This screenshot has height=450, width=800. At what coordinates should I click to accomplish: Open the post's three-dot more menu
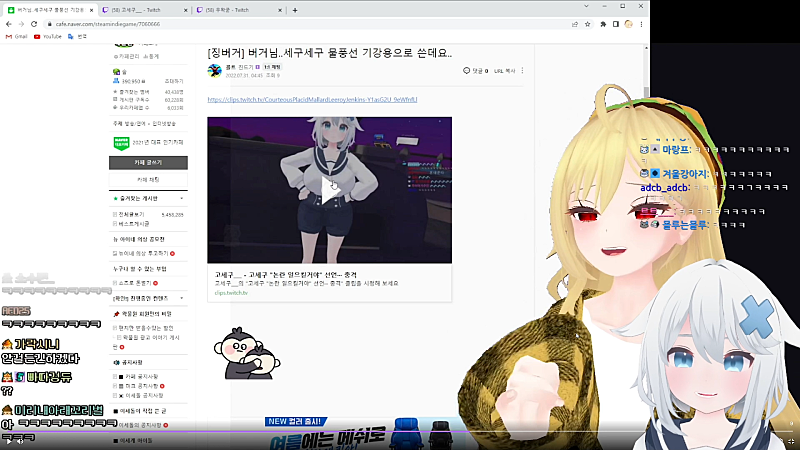click(522, 71)
